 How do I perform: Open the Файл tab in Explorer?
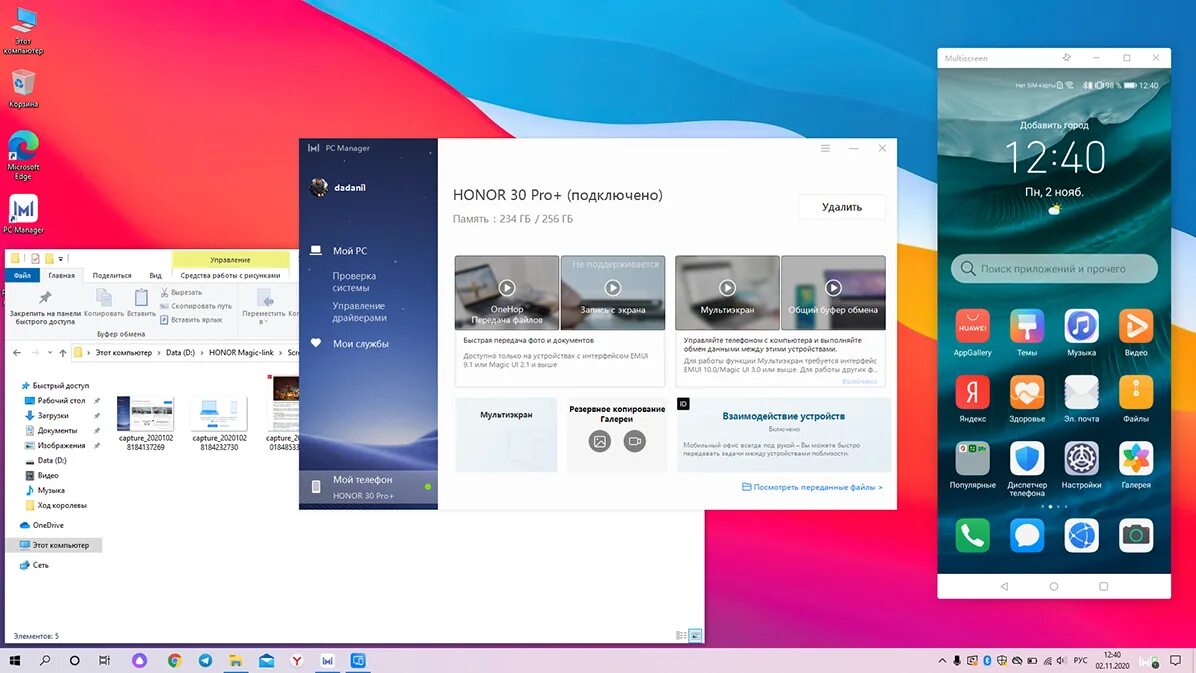point(22,275)
